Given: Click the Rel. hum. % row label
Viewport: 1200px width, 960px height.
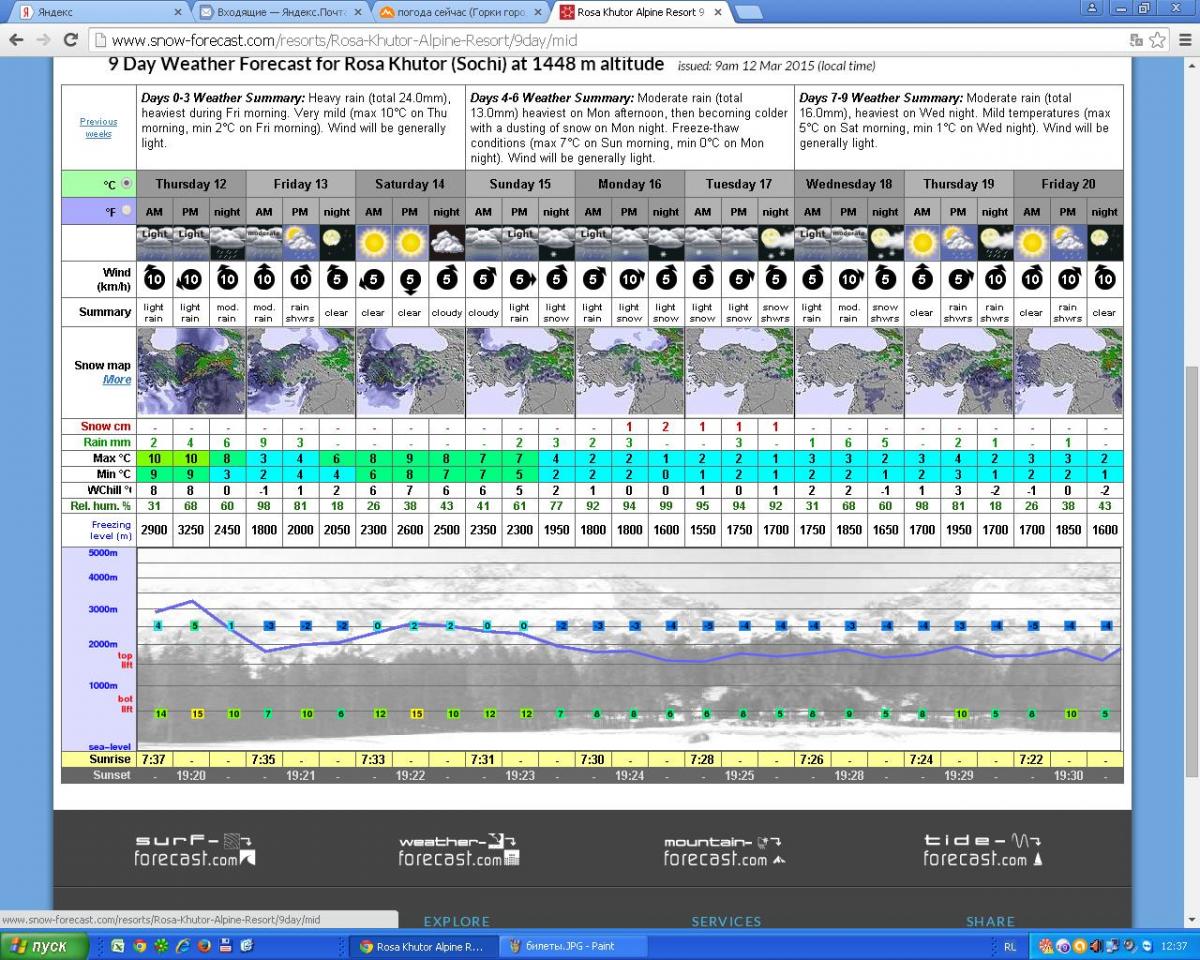Looking at the screenshot, I should click(99, 505).
